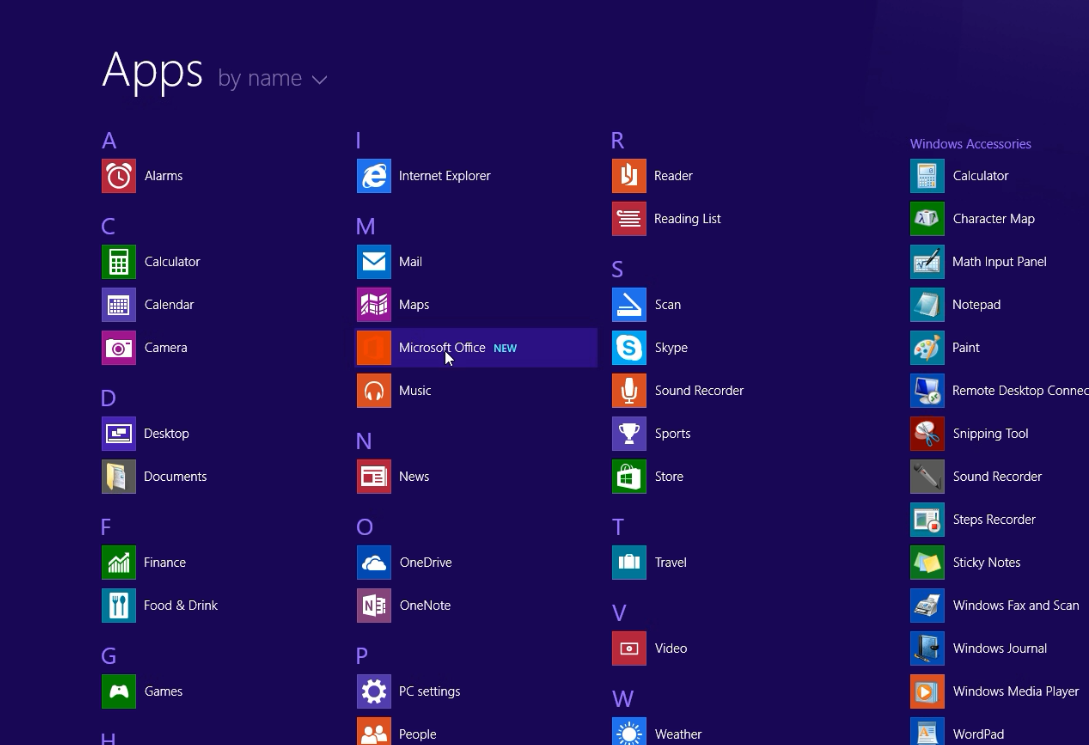Launch the Scan app icon
Viewport: 1089px width, 745px height.
(629, 305)
